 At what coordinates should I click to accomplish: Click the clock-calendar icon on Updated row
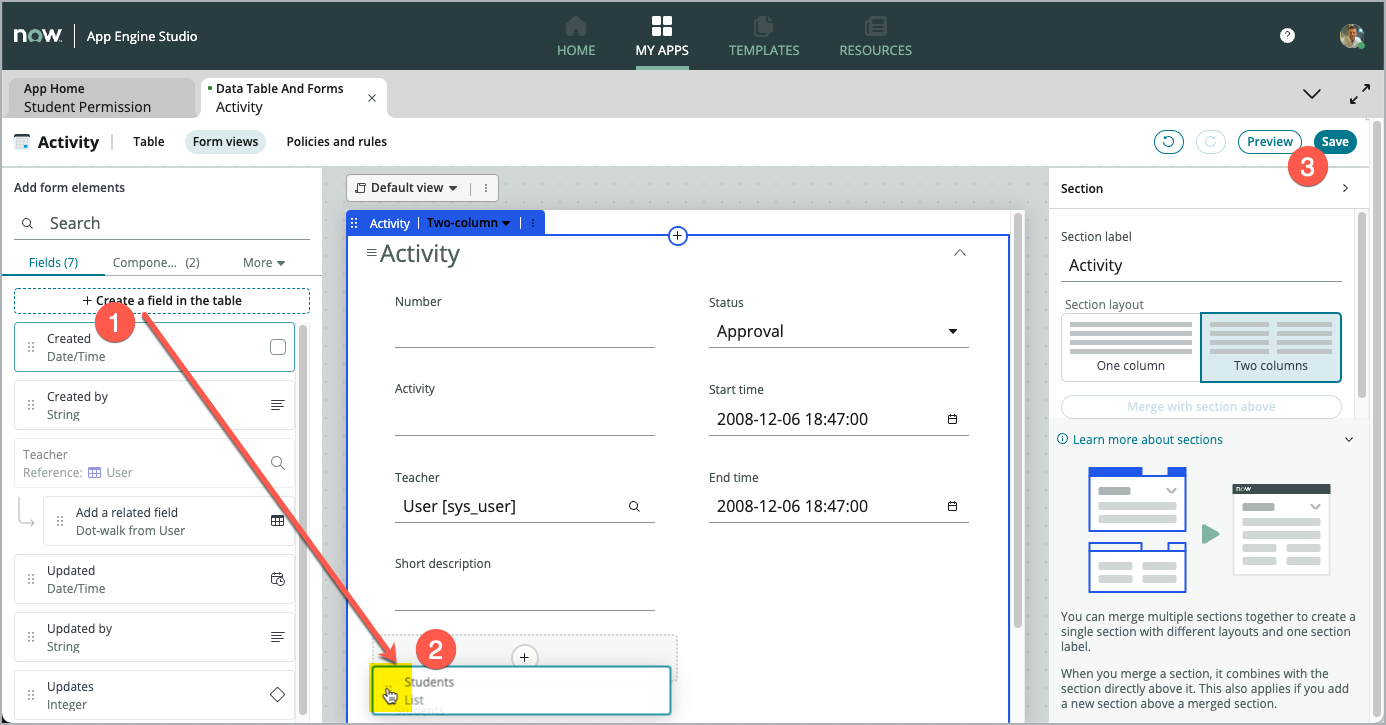pyautogui.click(x=278, y=579)
